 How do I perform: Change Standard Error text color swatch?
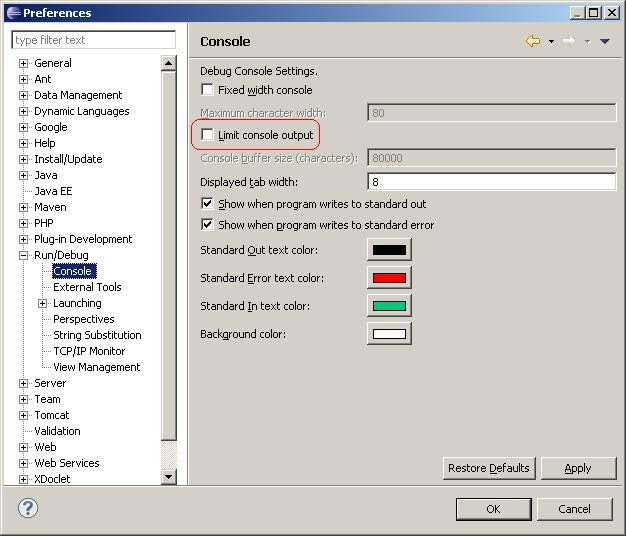click(389, 278)
